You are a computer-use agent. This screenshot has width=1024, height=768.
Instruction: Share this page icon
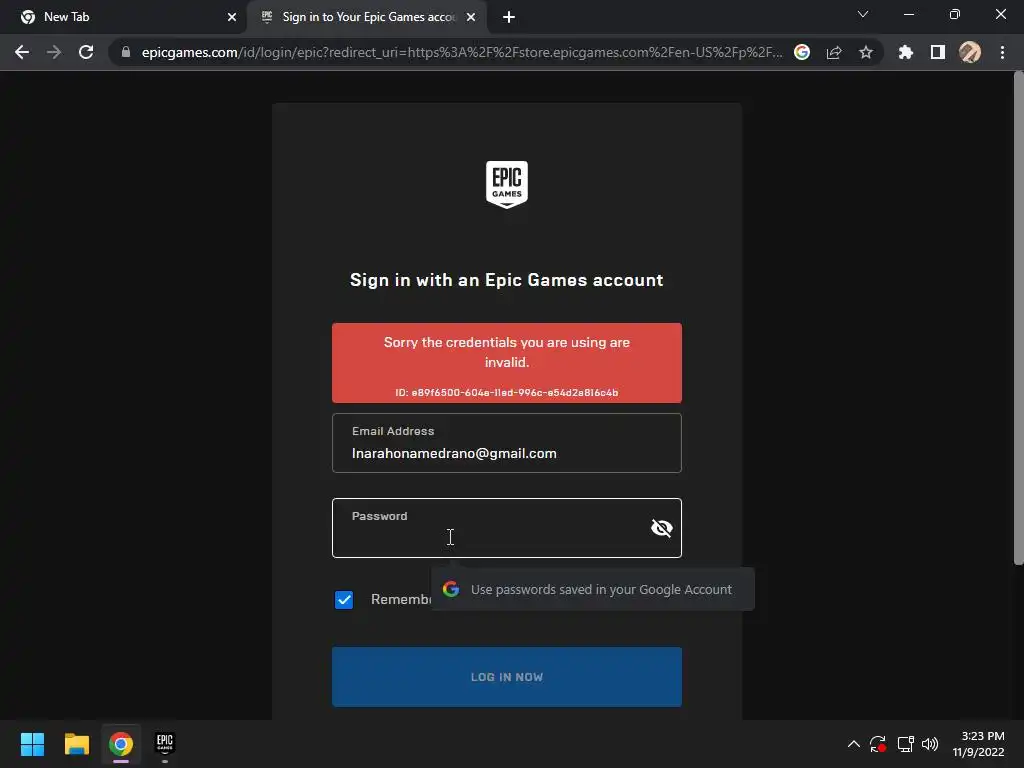[x=834, y=52]
